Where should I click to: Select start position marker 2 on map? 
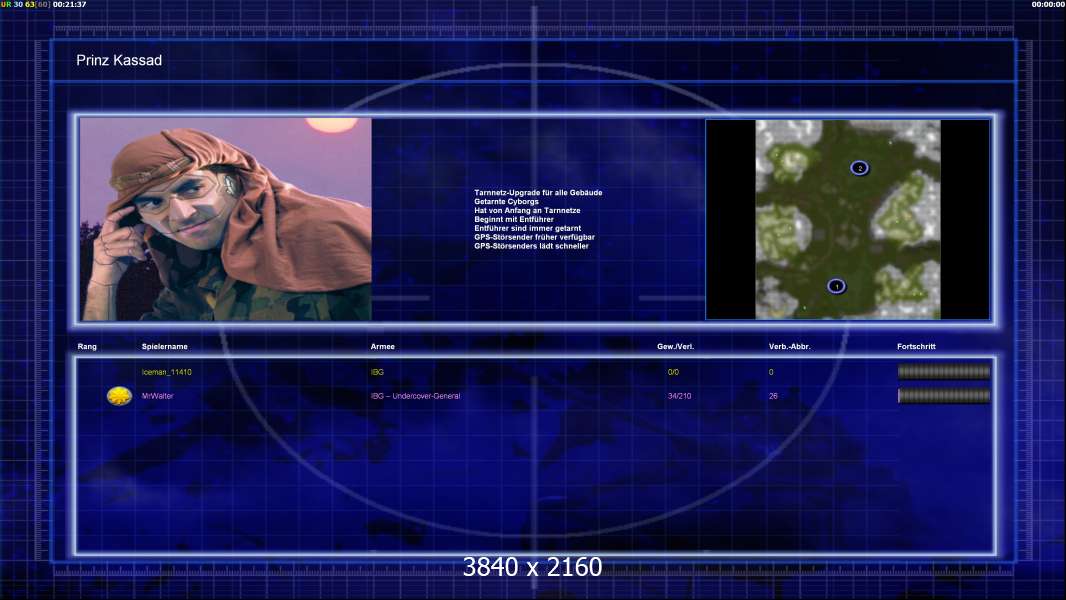point(859,168)
